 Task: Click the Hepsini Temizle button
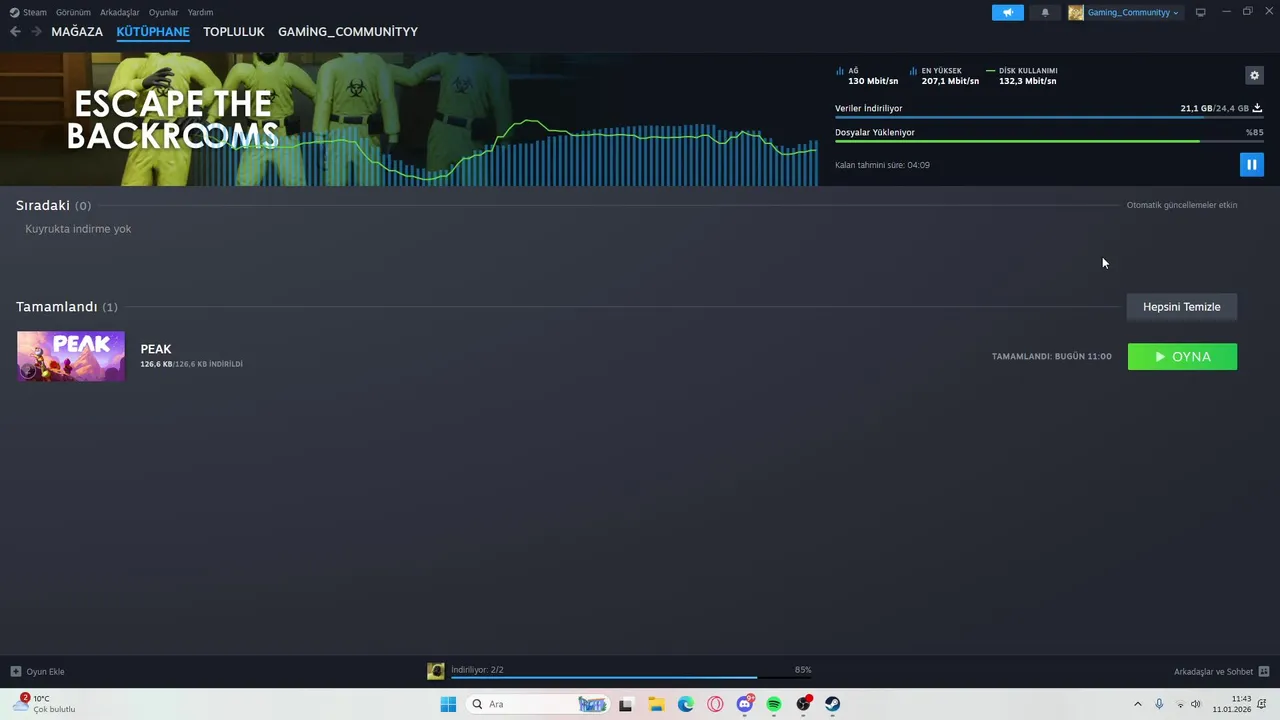pyautogui.click(x=1182, y=307)
